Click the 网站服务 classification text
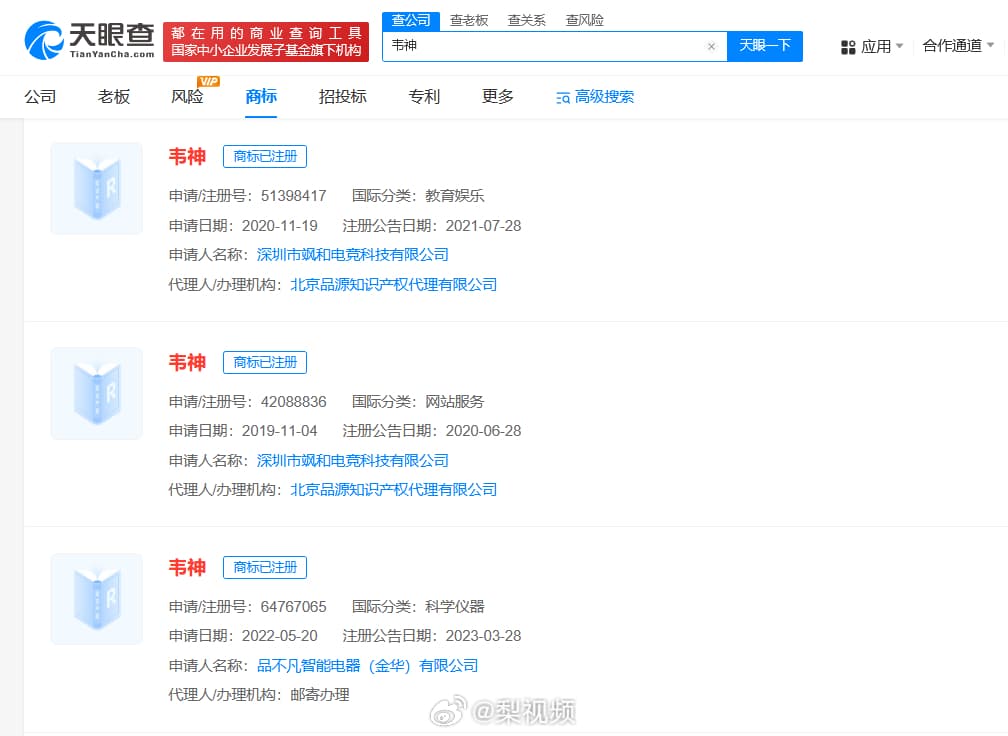Viewport: 1008px width, 736px height. pos(455,401)
